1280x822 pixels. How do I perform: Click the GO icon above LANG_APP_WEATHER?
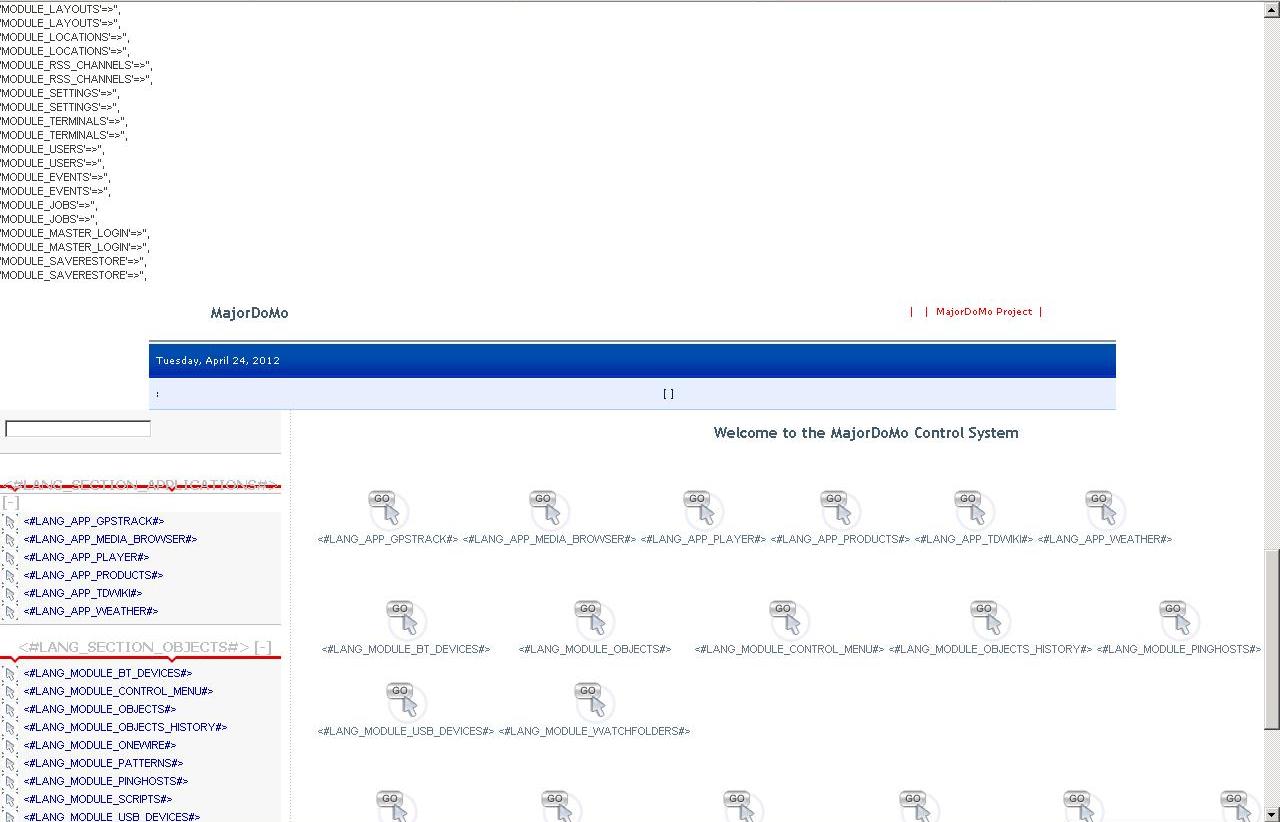[1104, 509]
